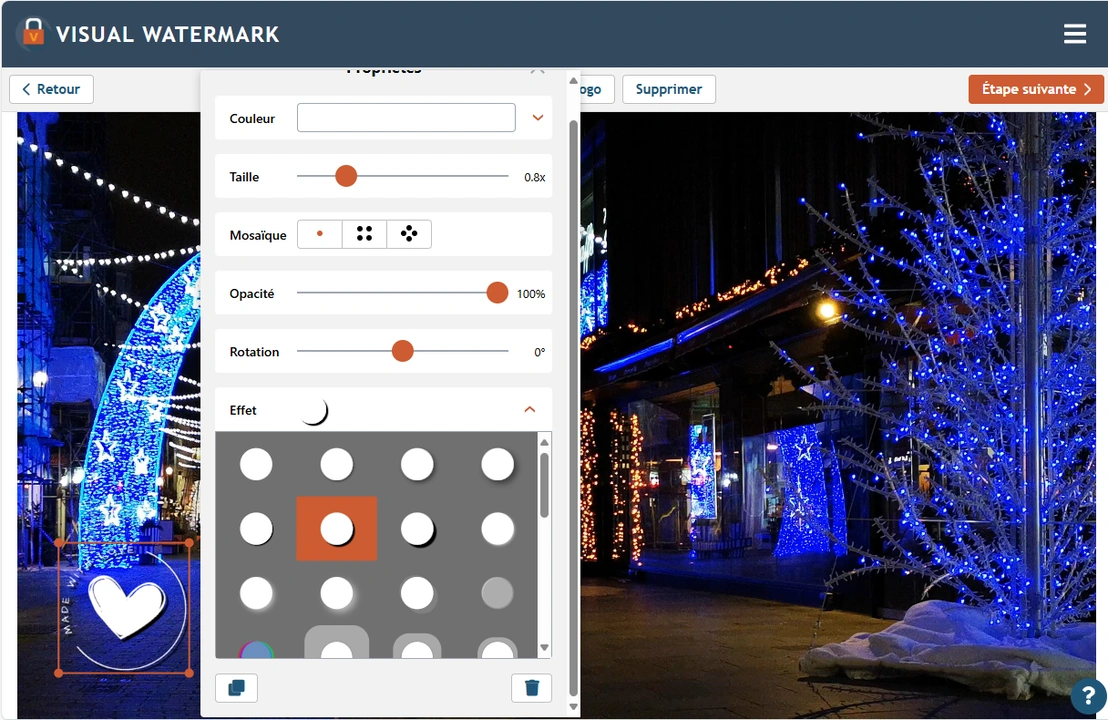Click the watermark's bottom-right corner handle
Viewport: 1108px width, 720px height.
tap(189, 673)
